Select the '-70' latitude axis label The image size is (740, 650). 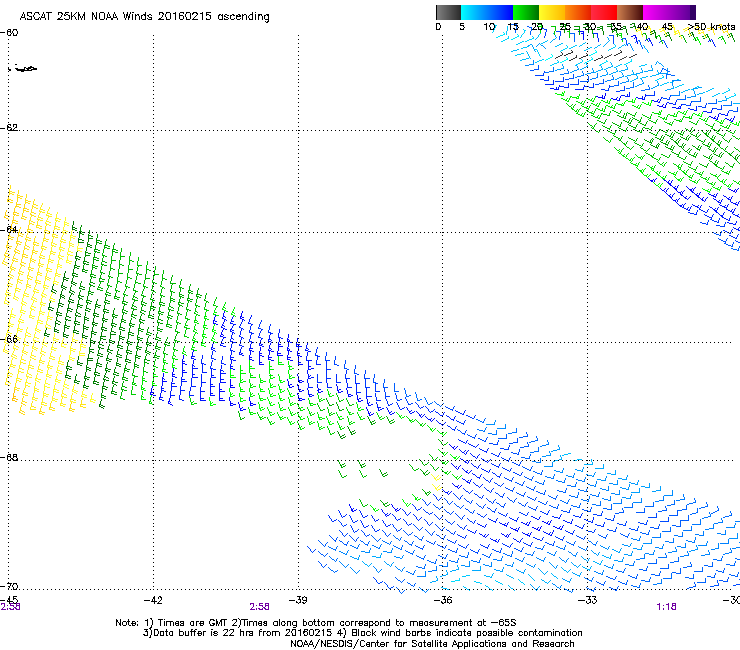point(9,587)
